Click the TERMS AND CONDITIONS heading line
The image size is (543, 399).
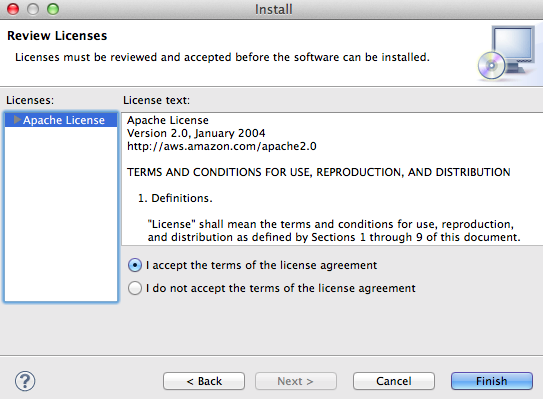pyautogui.click(x=319, y=172)
